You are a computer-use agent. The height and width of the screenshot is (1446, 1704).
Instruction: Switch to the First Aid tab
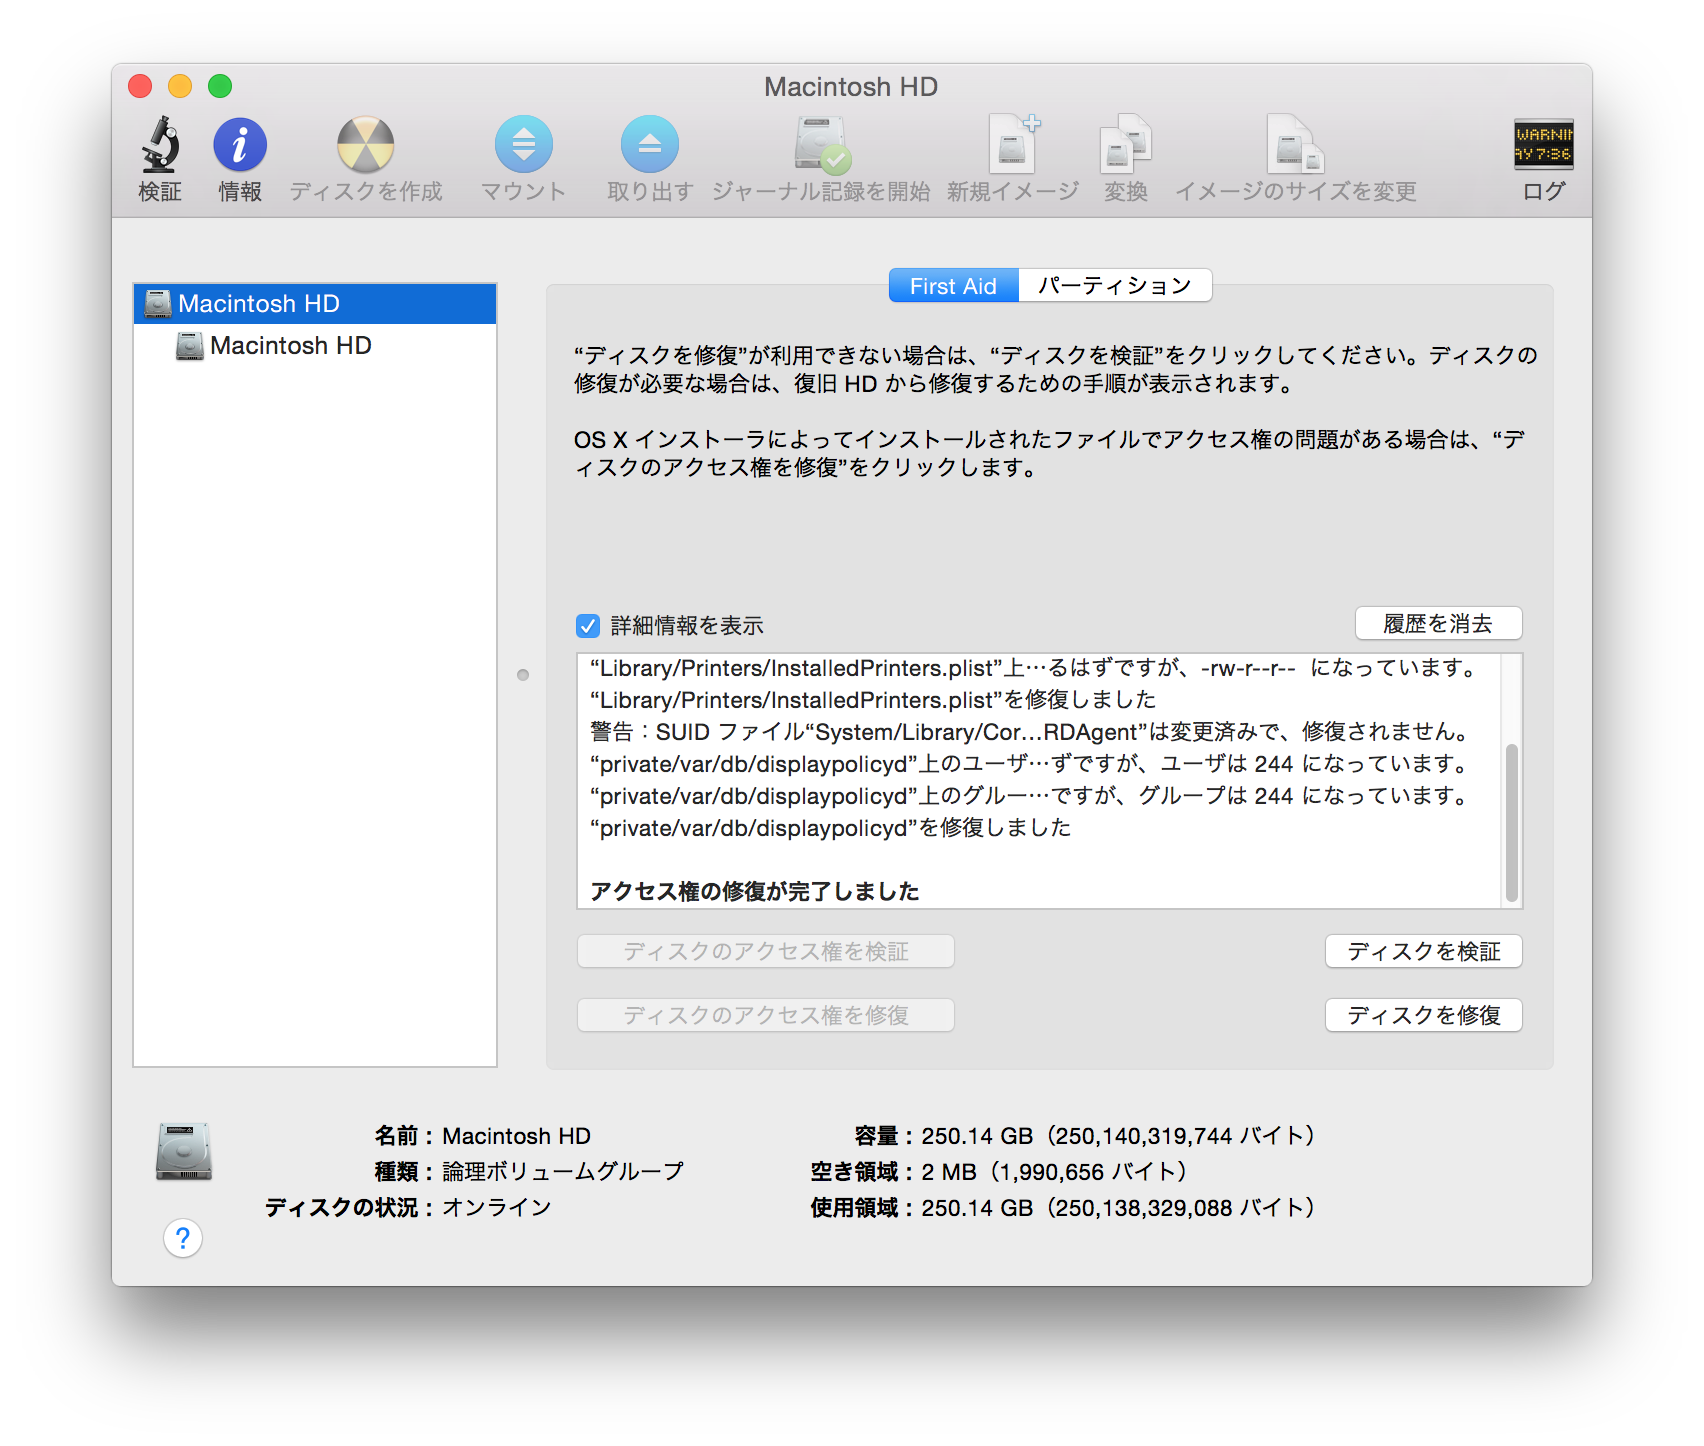coord(954,286)
